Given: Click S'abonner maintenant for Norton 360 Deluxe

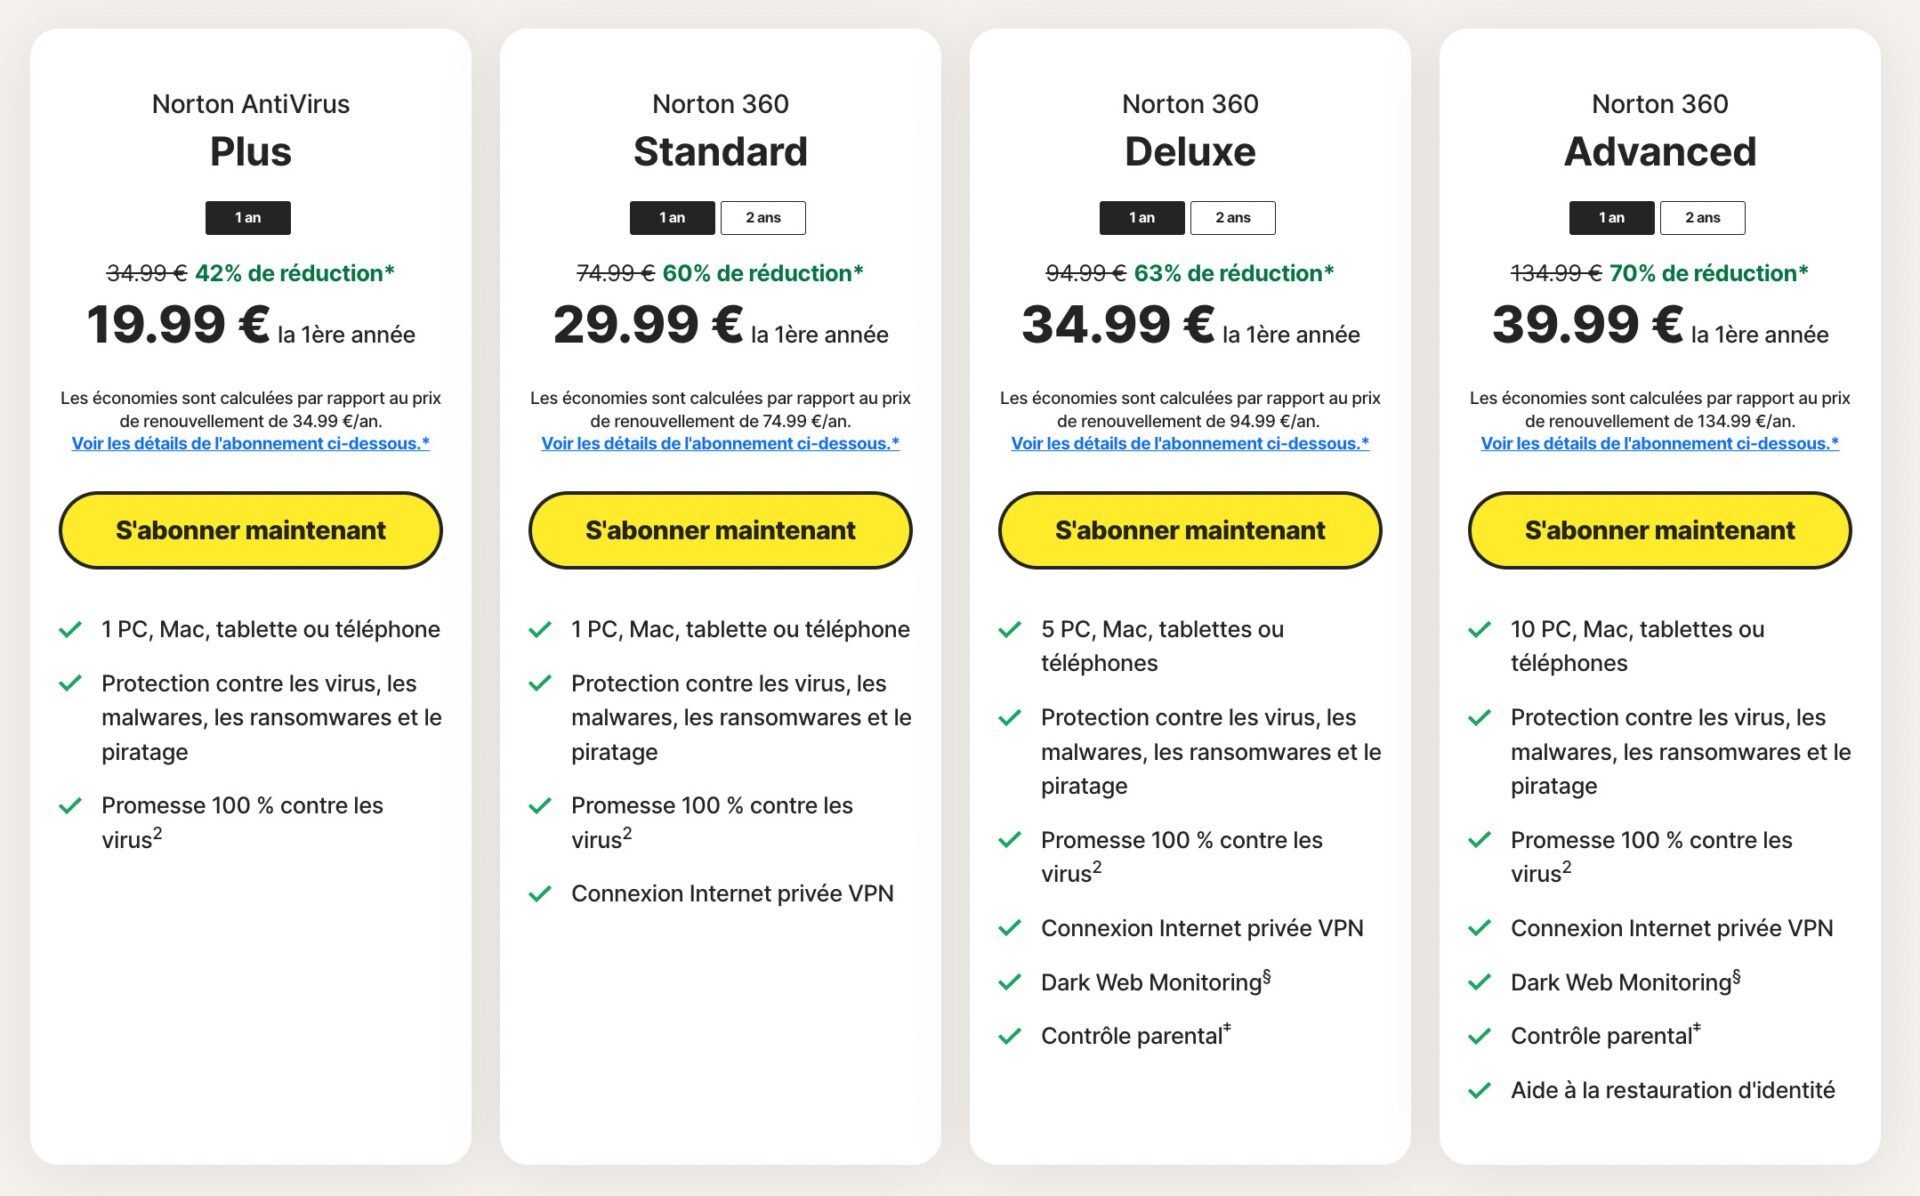Looking at the screenshot, I should (x=1190, y=530).
